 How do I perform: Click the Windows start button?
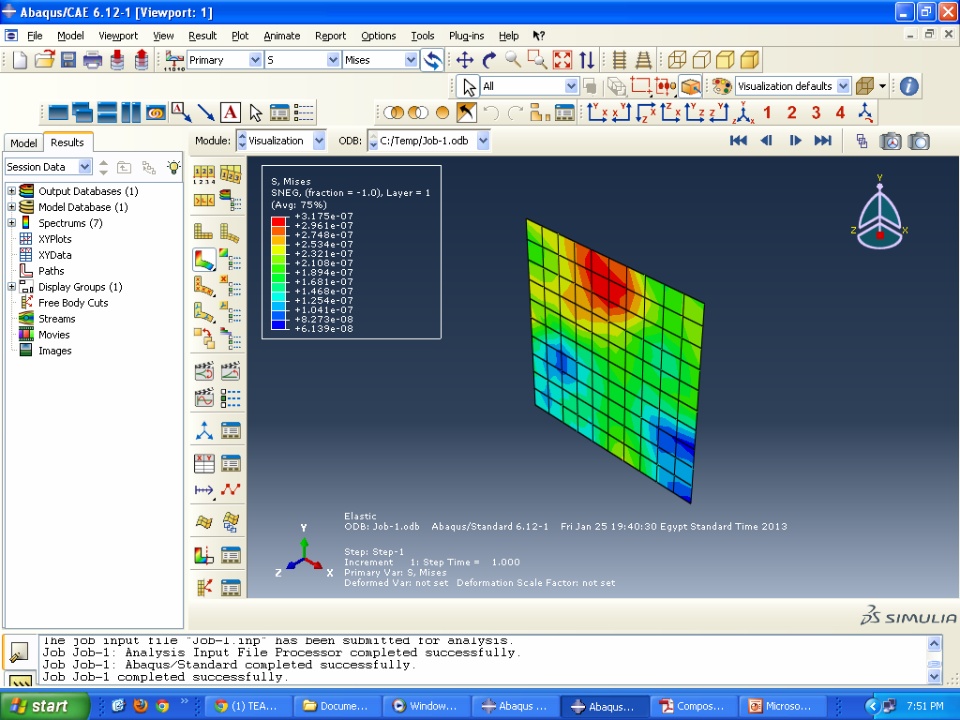coord(44,706)
